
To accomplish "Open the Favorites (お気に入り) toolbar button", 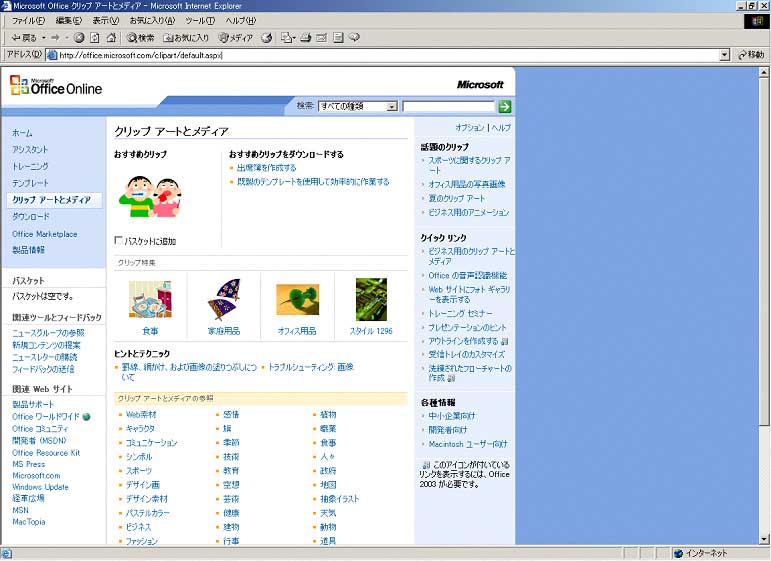I will (186, 37).
